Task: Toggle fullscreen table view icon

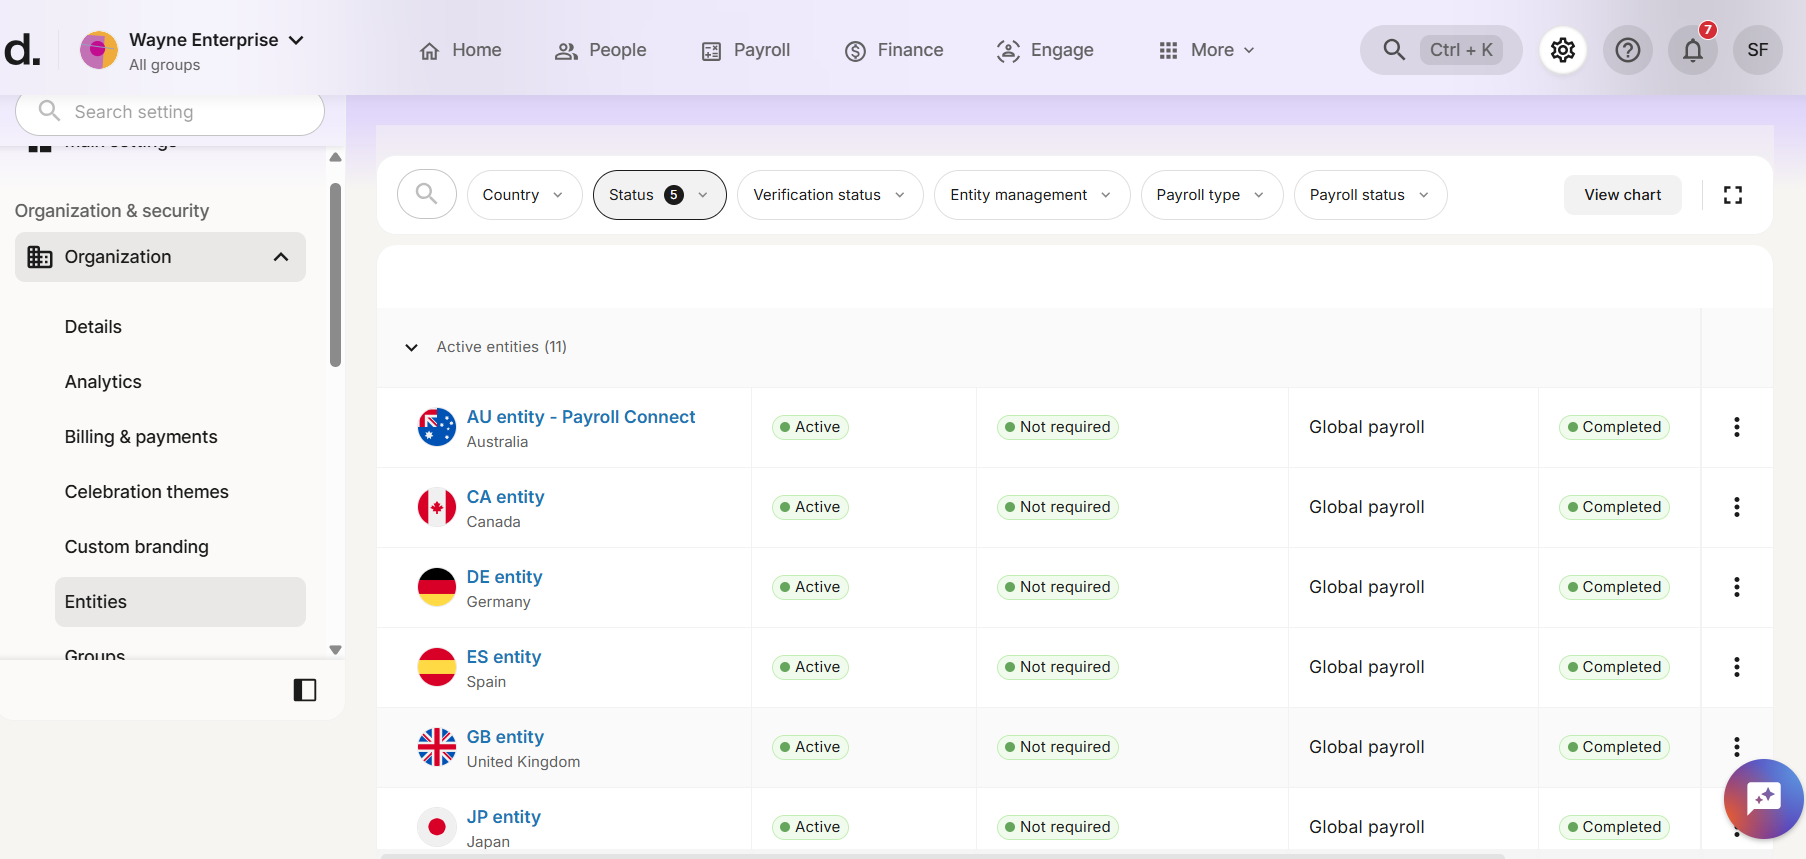Action: click(x=1732, y=195)
